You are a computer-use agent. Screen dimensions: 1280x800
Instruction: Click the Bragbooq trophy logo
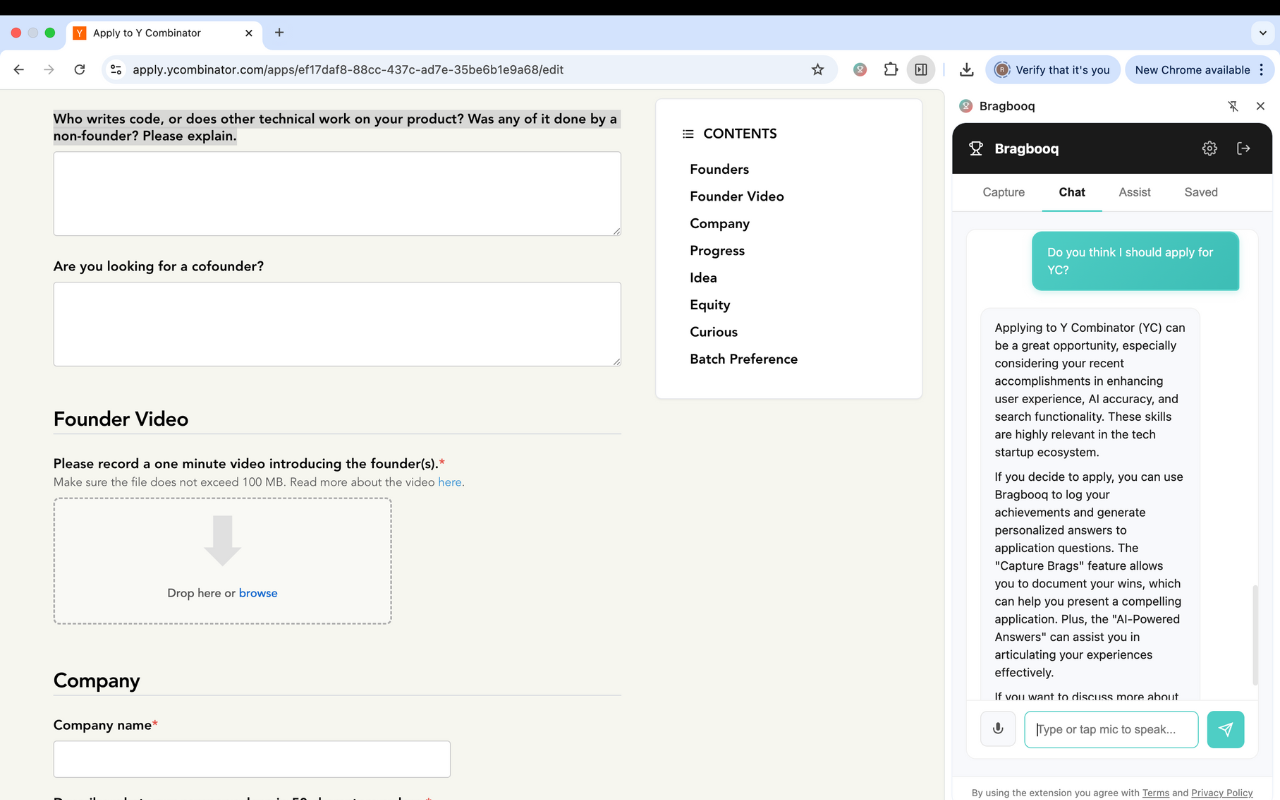[976, 149]
